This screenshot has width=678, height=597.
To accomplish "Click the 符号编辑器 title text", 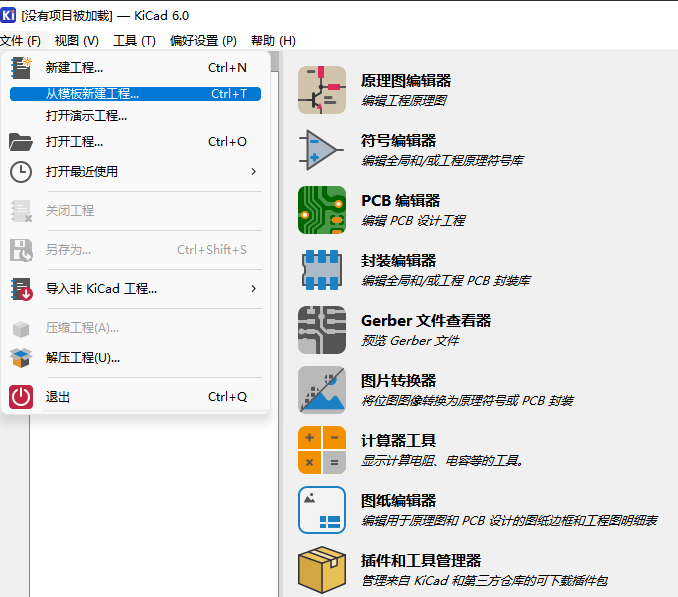I will (399, 140).
